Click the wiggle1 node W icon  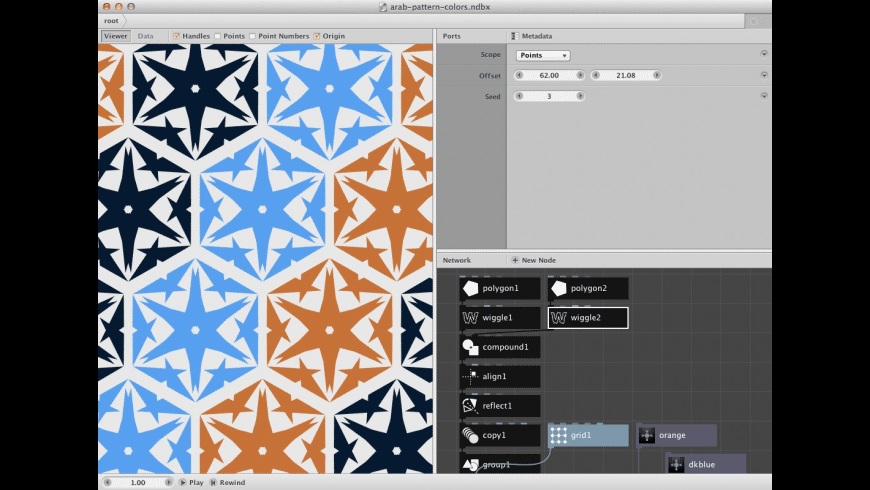(471, 318)
